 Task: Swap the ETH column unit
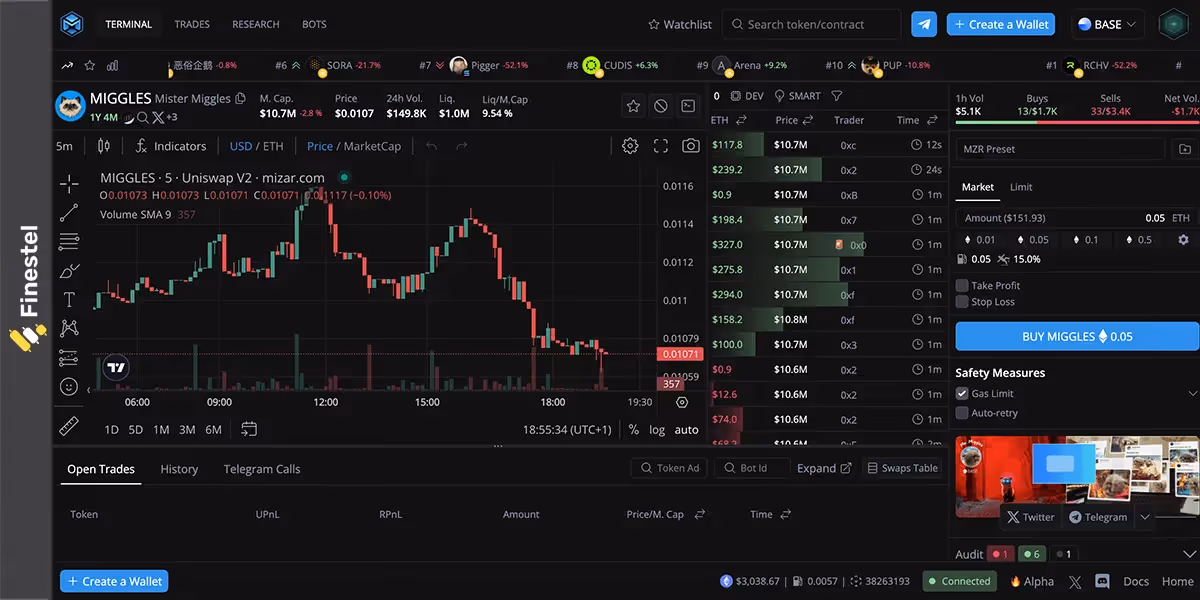click(x=741, y=120)
